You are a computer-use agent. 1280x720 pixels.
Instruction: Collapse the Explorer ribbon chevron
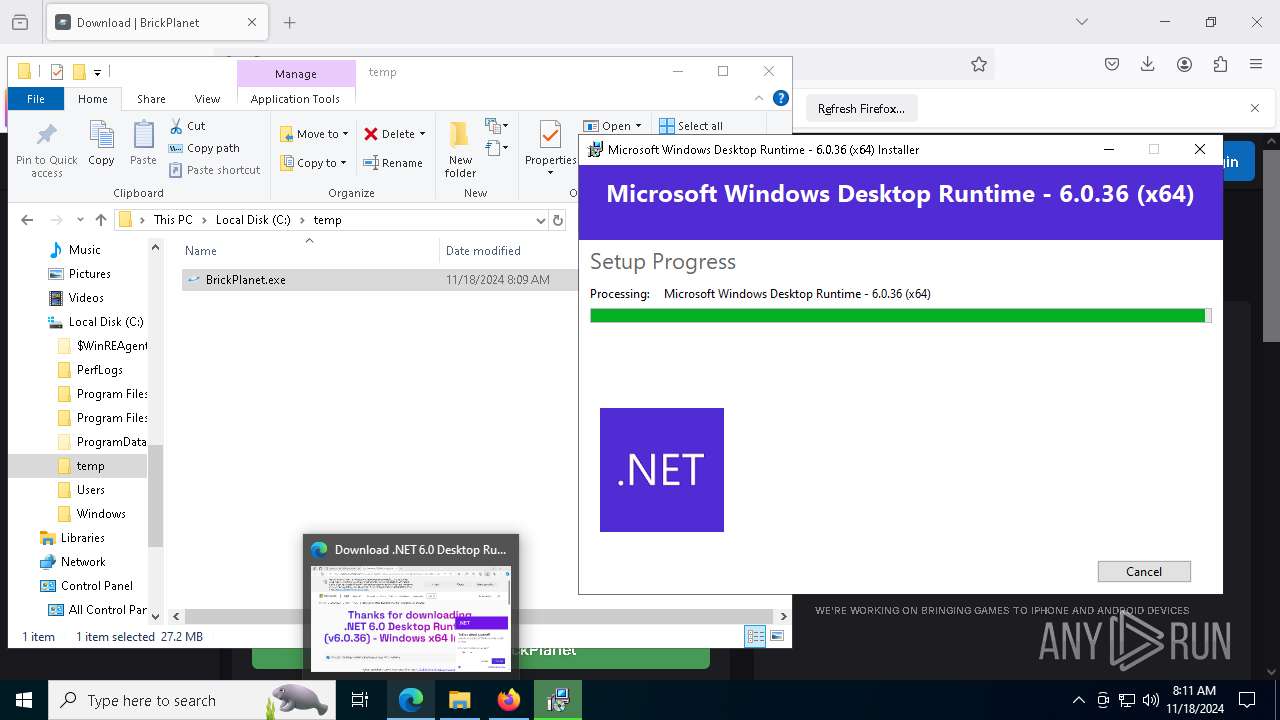[x=759, y=98]
